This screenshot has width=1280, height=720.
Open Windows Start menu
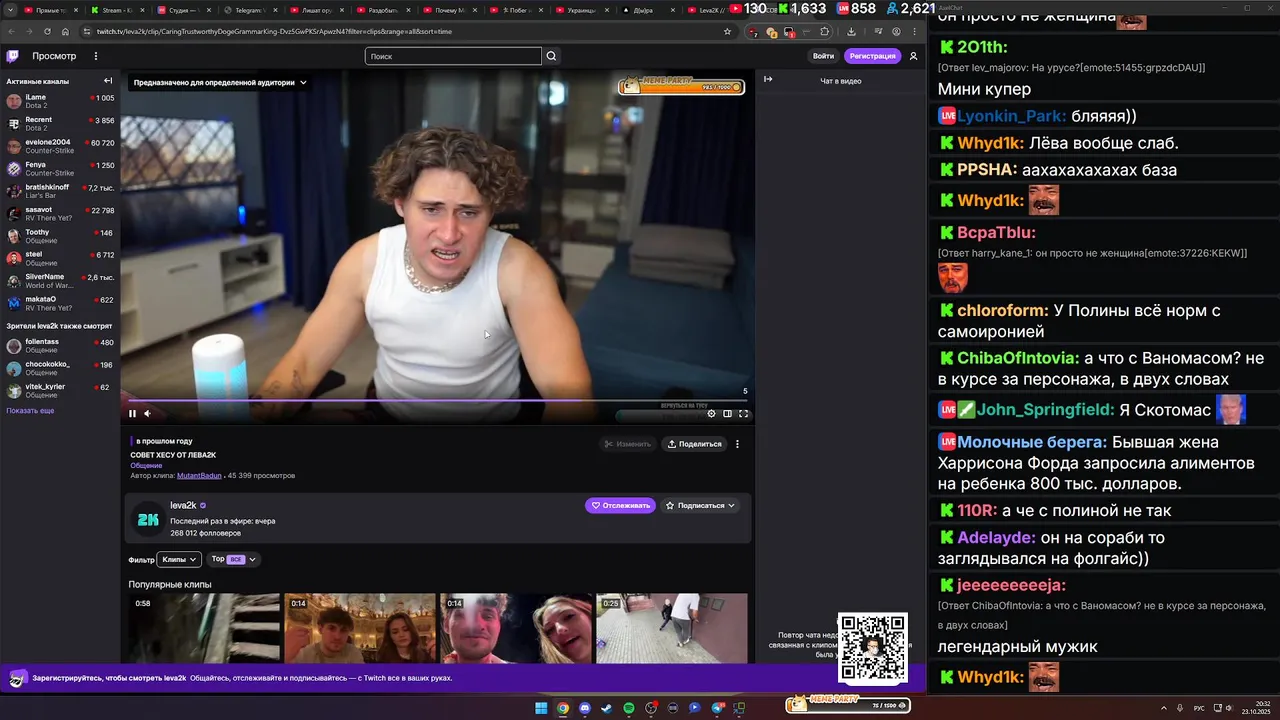(541, 708)
